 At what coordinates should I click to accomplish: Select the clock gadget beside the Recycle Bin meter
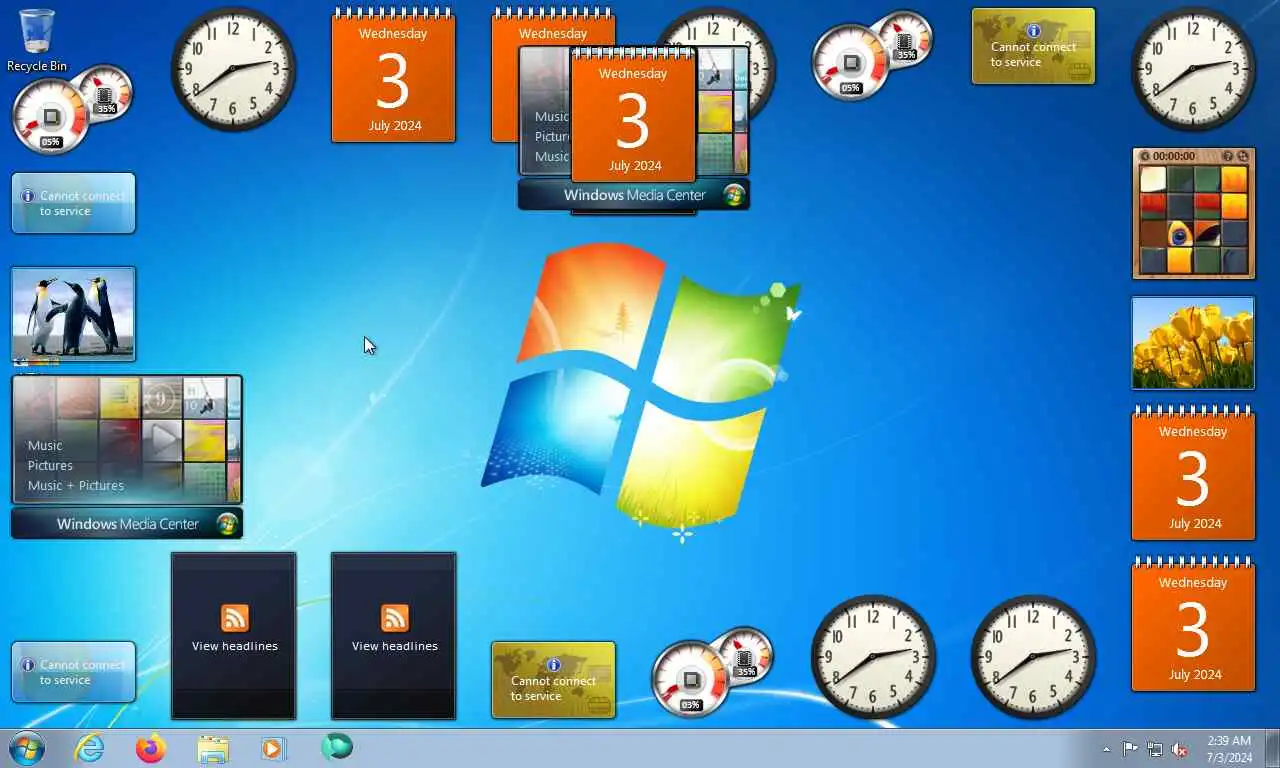pos(233,69)
